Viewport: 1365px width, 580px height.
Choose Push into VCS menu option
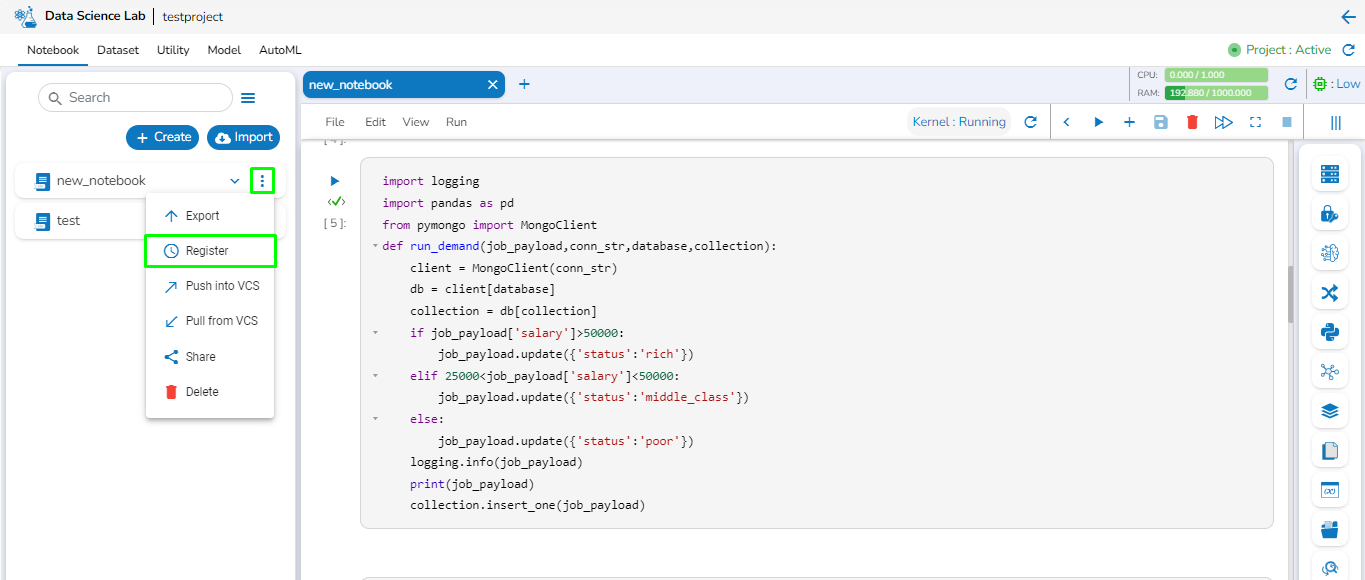pyautogui.click(x=222, y=286)
